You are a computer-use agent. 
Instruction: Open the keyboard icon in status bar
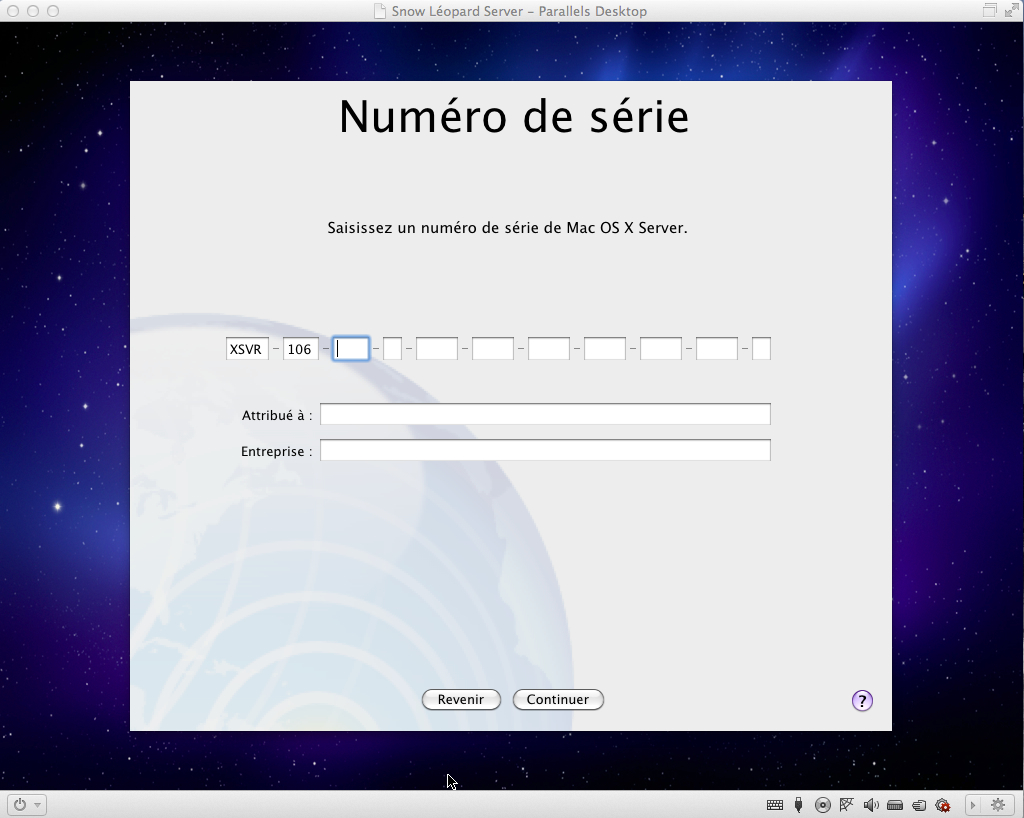click(x=775, y=805)
